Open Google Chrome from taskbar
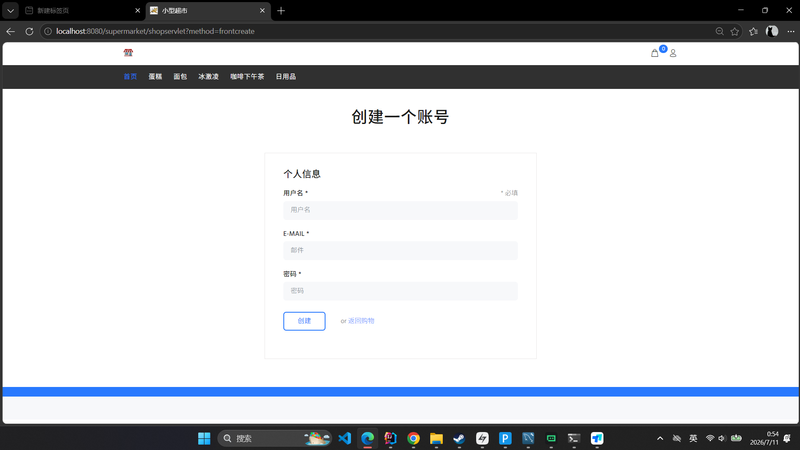Image resolution: width=800 pixels, height=450 pixels. pos(413,438)
